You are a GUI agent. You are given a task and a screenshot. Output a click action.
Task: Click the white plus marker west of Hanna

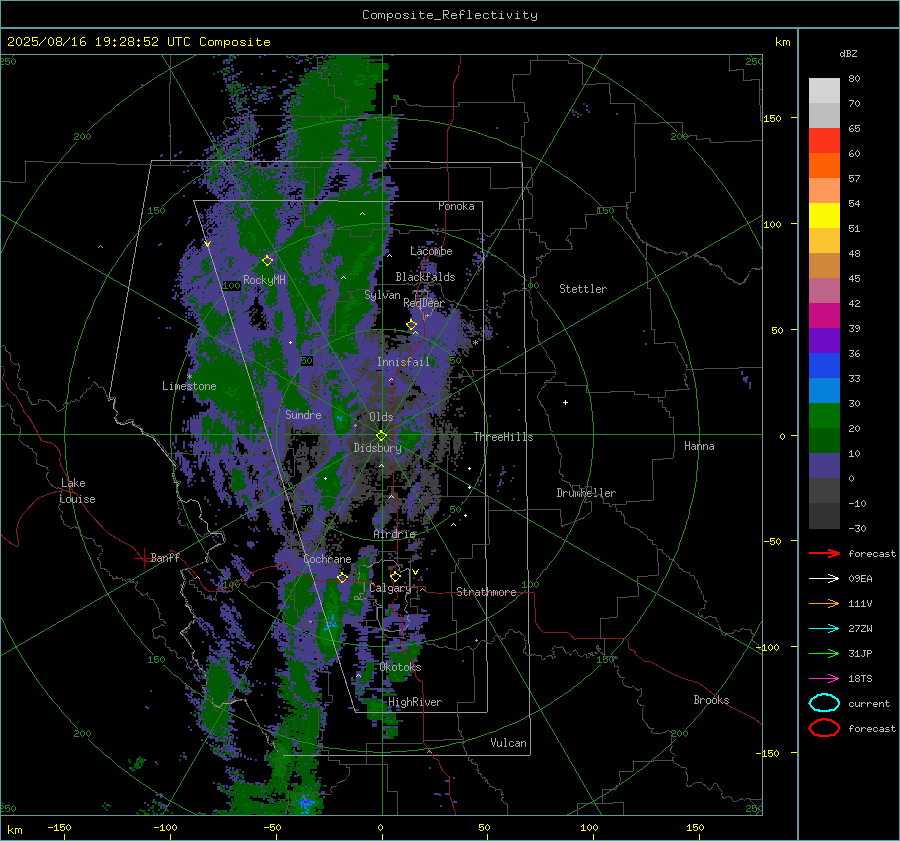coord(565,402)
